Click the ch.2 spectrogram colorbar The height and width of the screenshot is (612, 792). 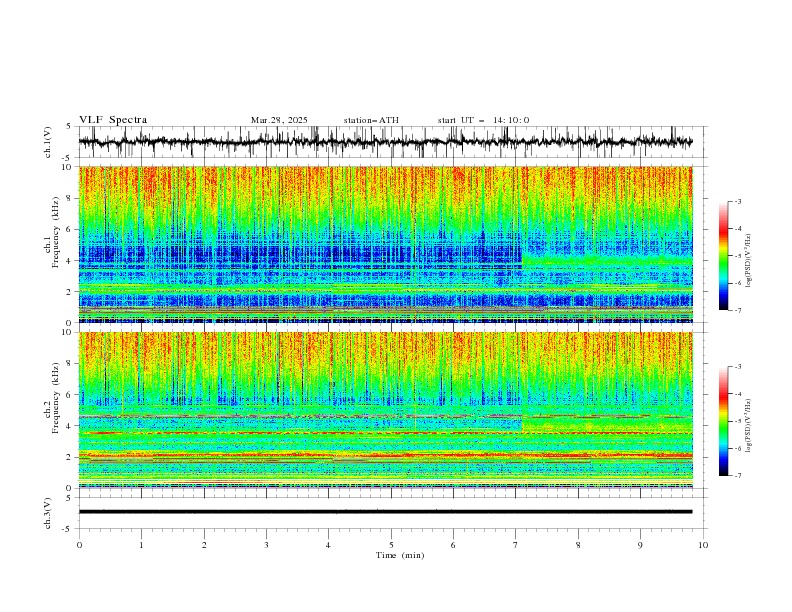point(723,421)
